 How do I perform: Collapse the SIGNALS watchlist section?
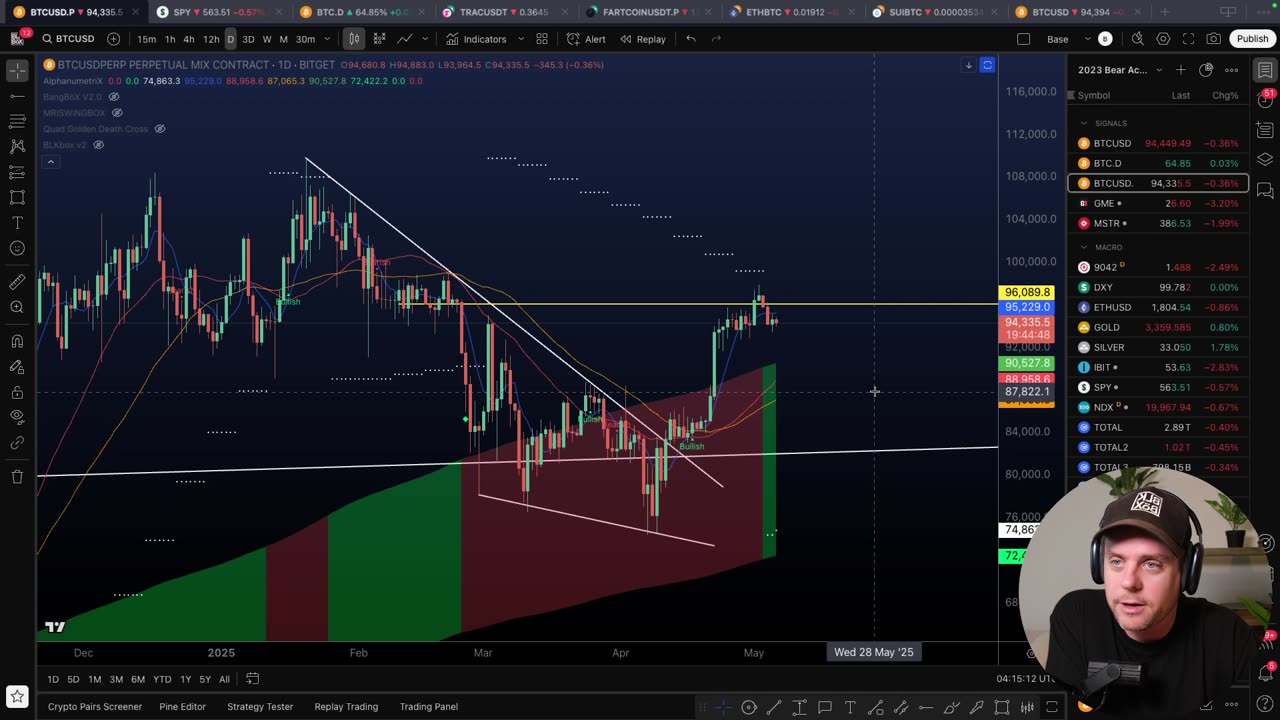[x=1083, y=123]
